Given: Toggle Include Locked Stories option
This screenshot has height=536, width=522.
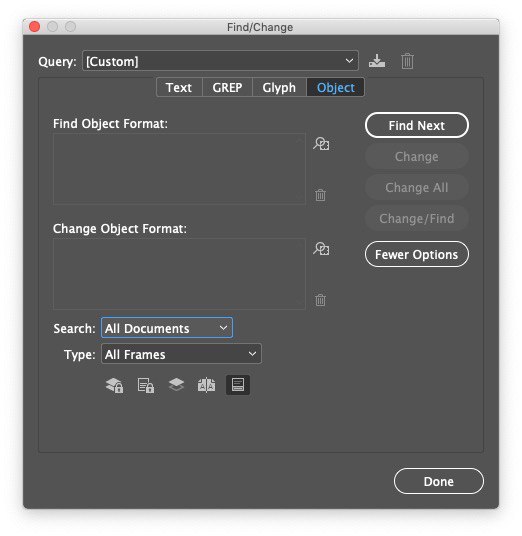Looking at the screenshot, I should [x=146, y=385].
